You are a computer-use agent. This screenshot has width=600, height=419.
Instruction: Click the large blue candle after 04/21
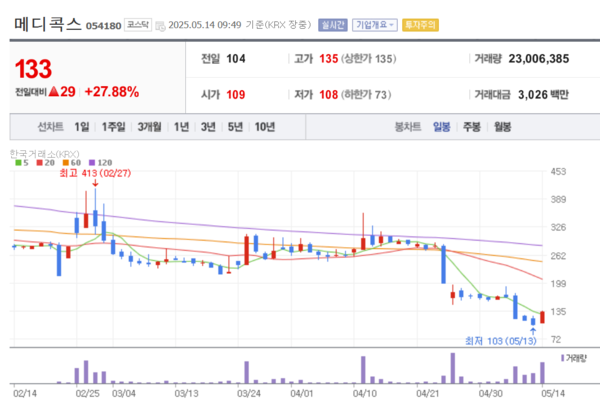443,264
